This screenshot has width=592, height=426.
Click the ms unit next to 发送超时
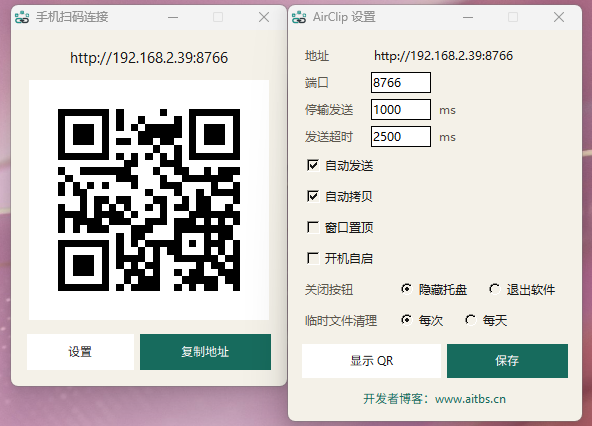447,137
